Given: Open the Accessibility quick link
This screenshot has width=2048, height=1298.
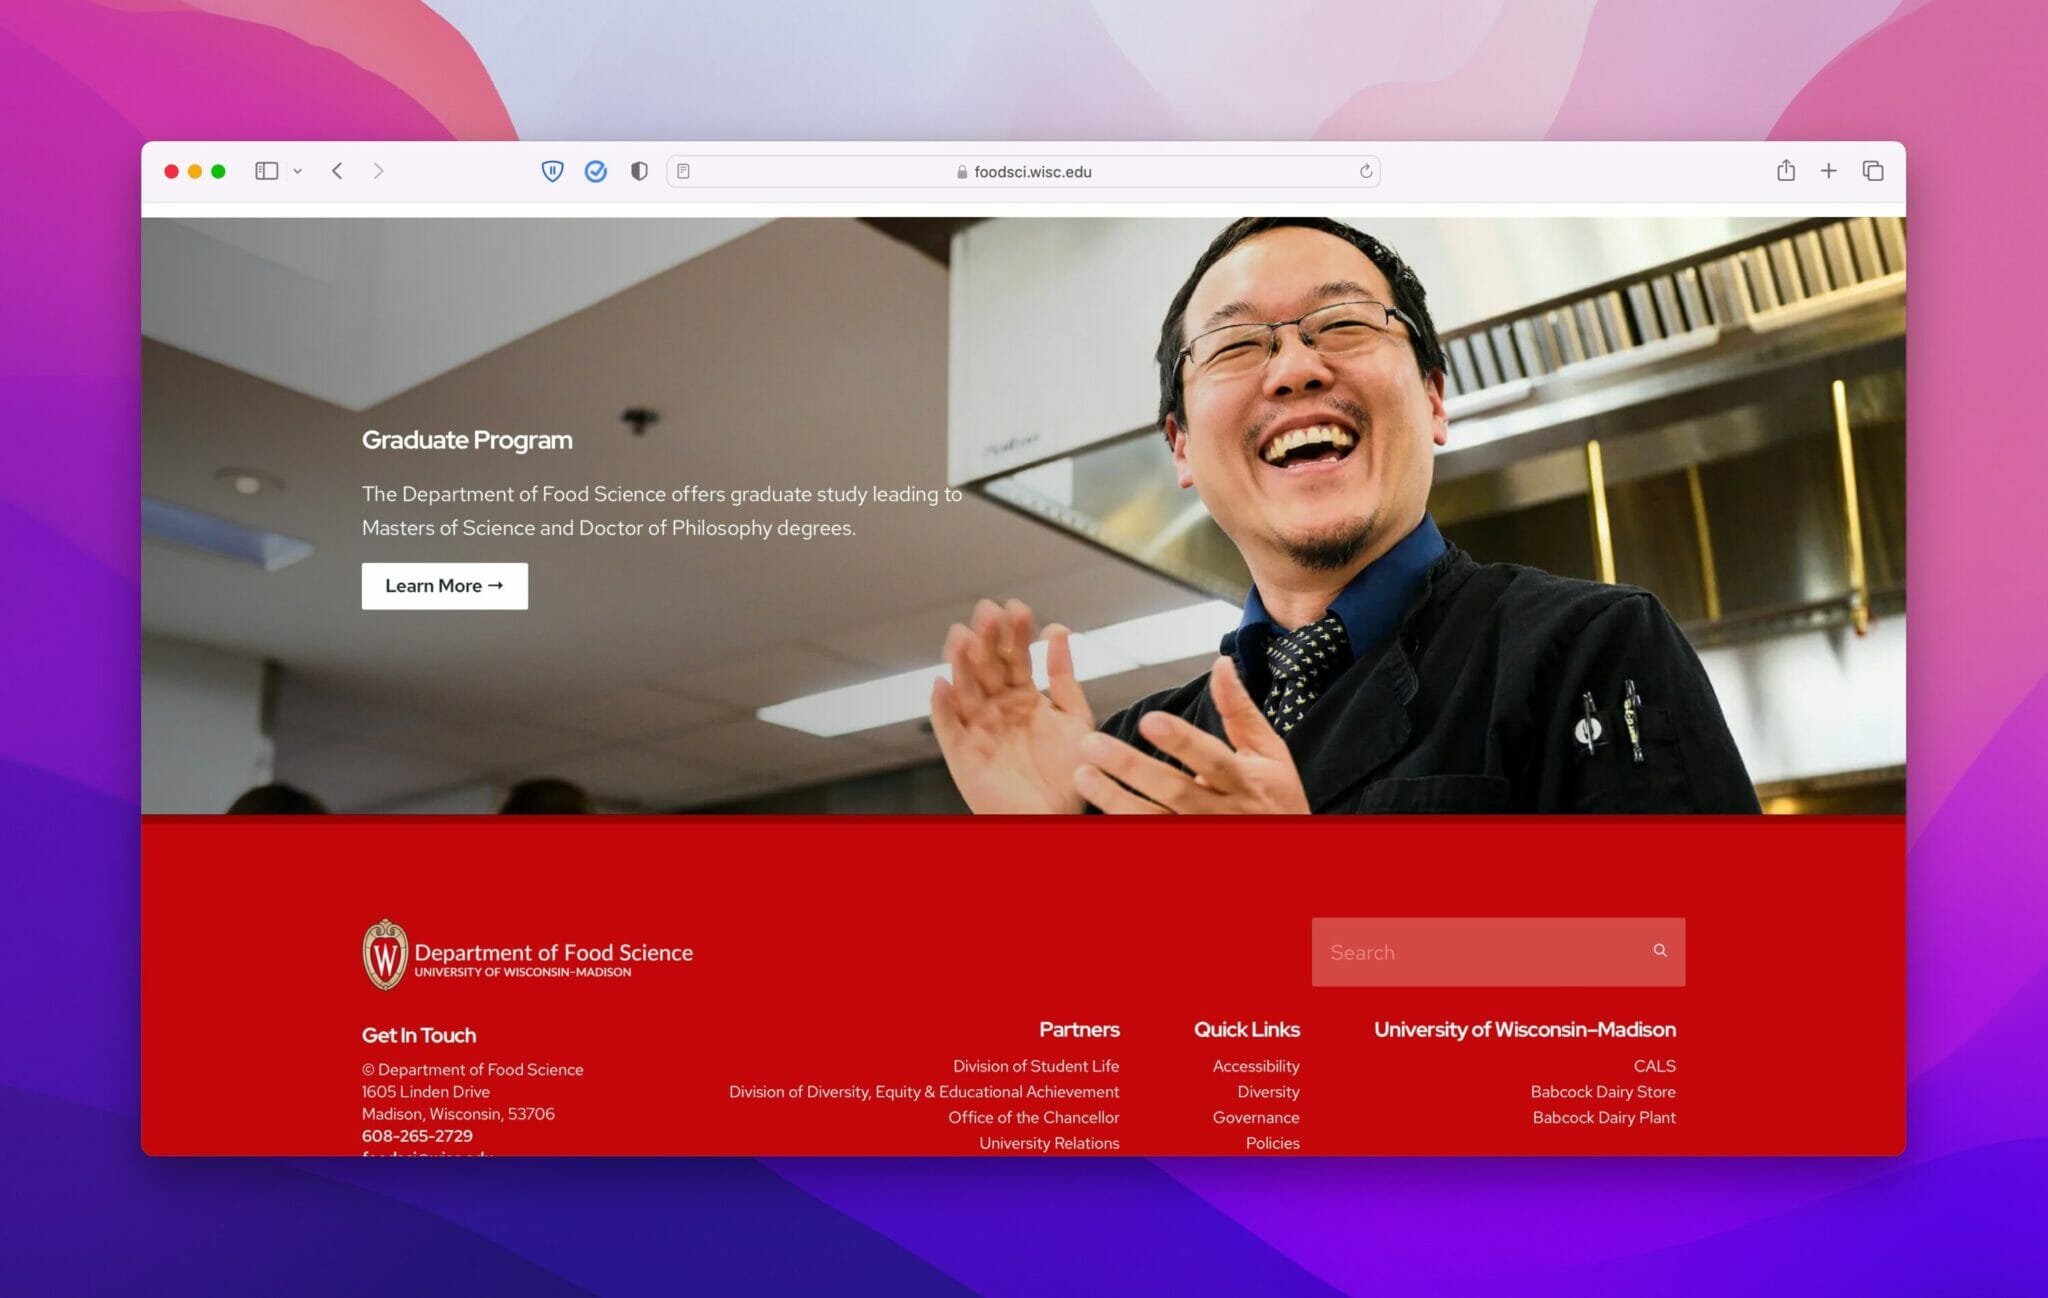Looking at the screenshot, I should point(1256,1066).
